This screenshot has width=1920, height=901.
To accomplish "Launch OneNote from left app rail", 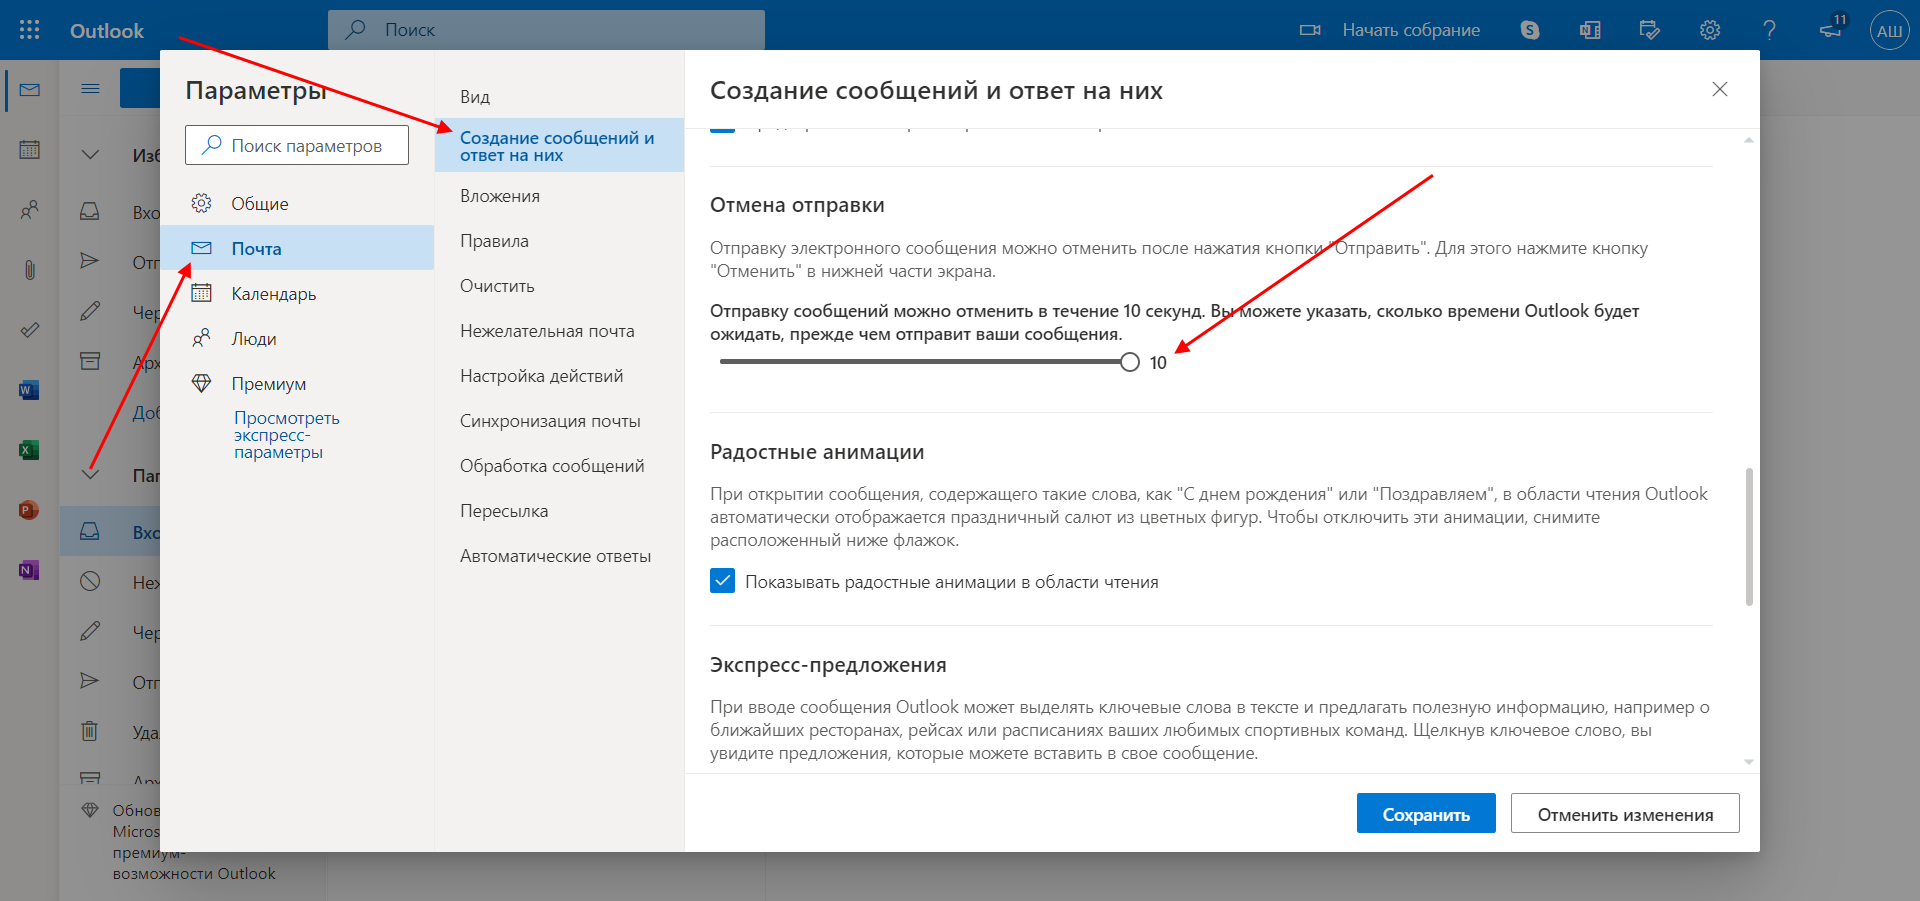I will (x=29, y=570).
